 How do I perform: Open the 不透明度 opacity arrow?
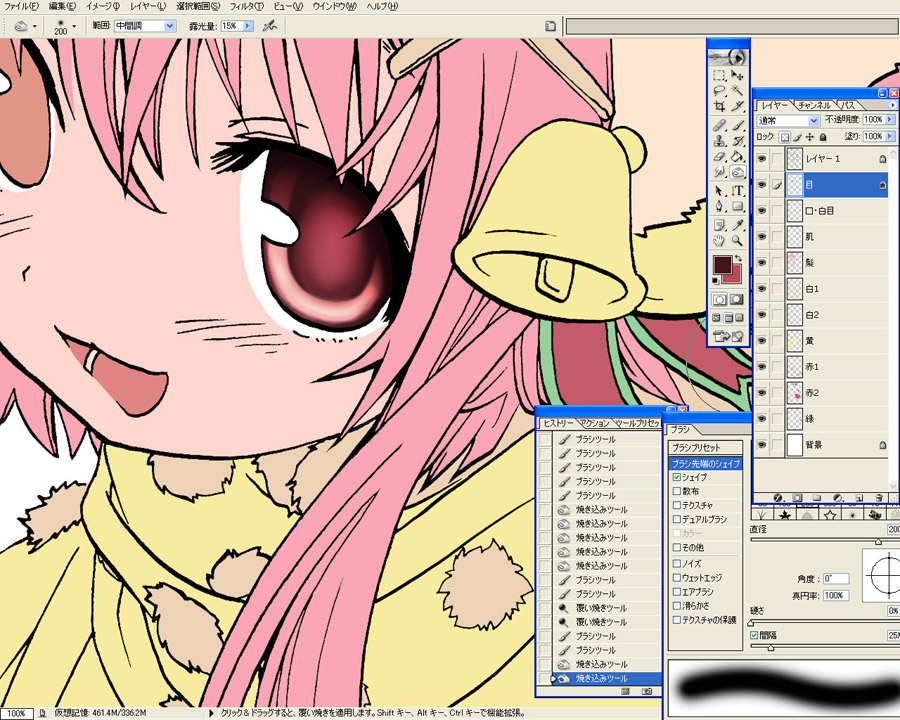pyautogui.click(x=890, y=119)
